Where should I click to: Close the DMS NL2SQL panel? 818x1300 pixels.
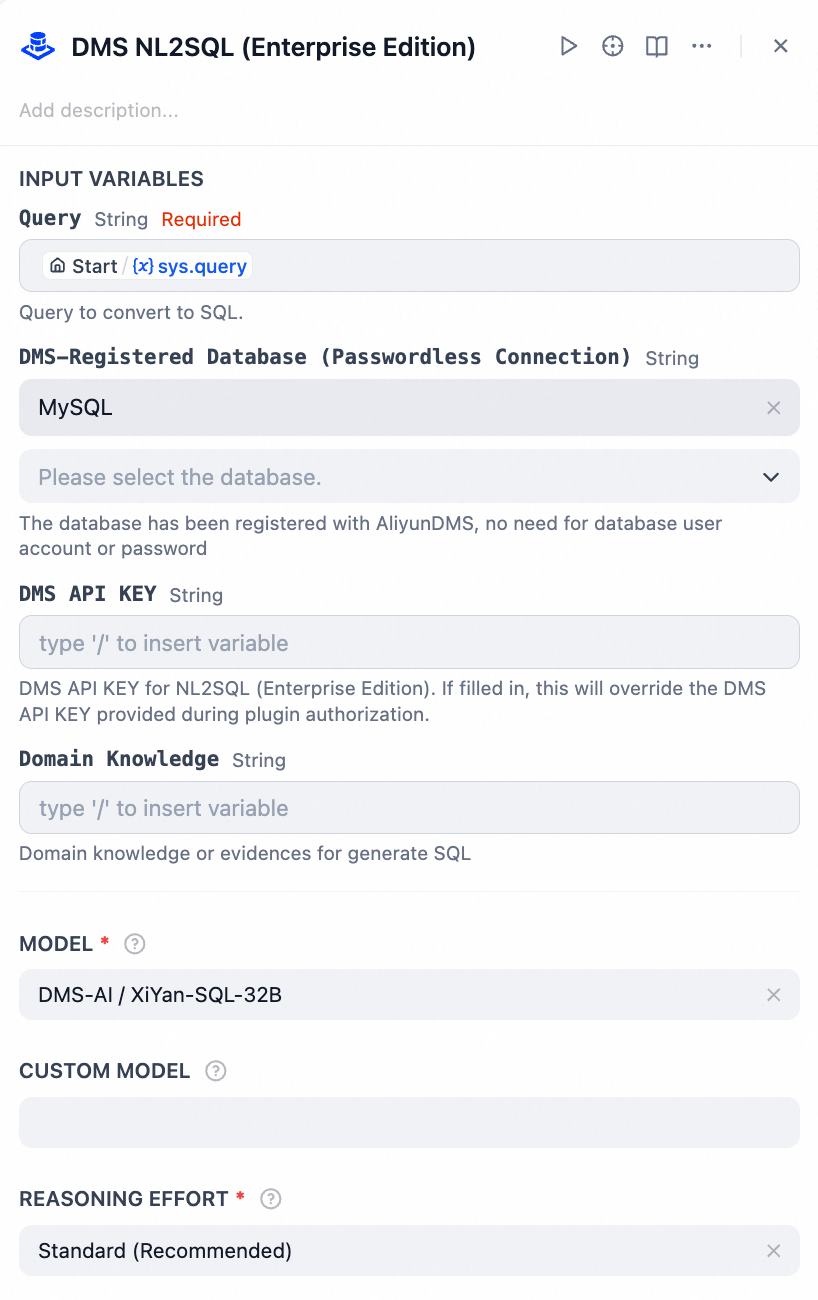(x=781, y=46)
